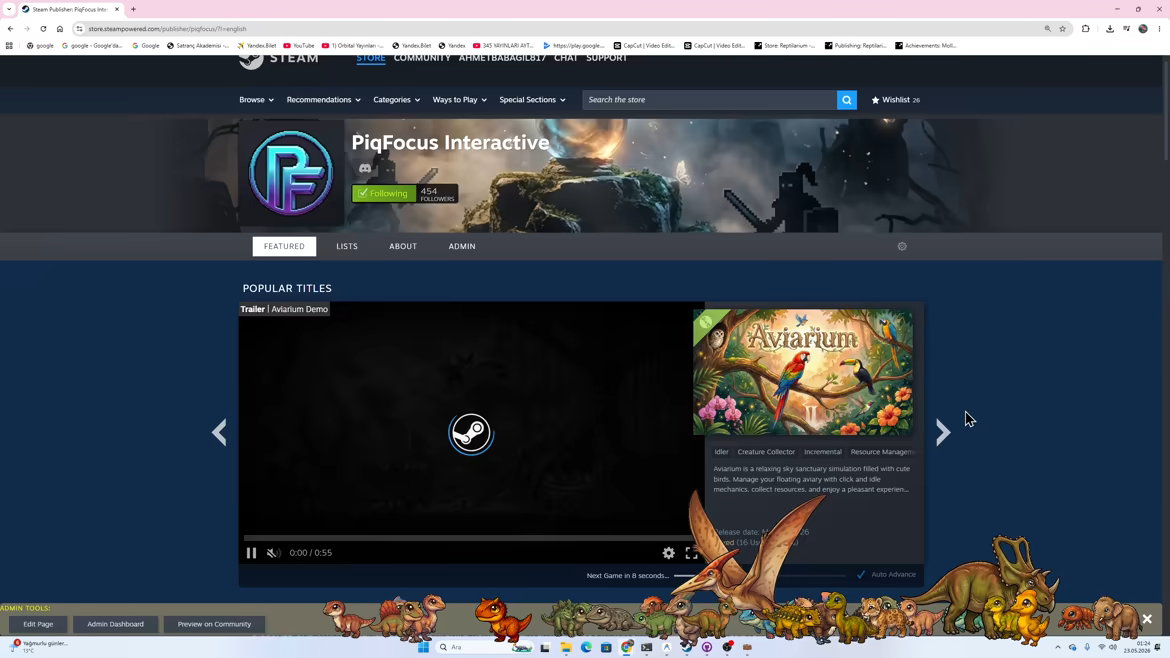This screenshot has width=1170, height=658.
Task: Open the publisher page settings gear
Action: pos(902,246)
